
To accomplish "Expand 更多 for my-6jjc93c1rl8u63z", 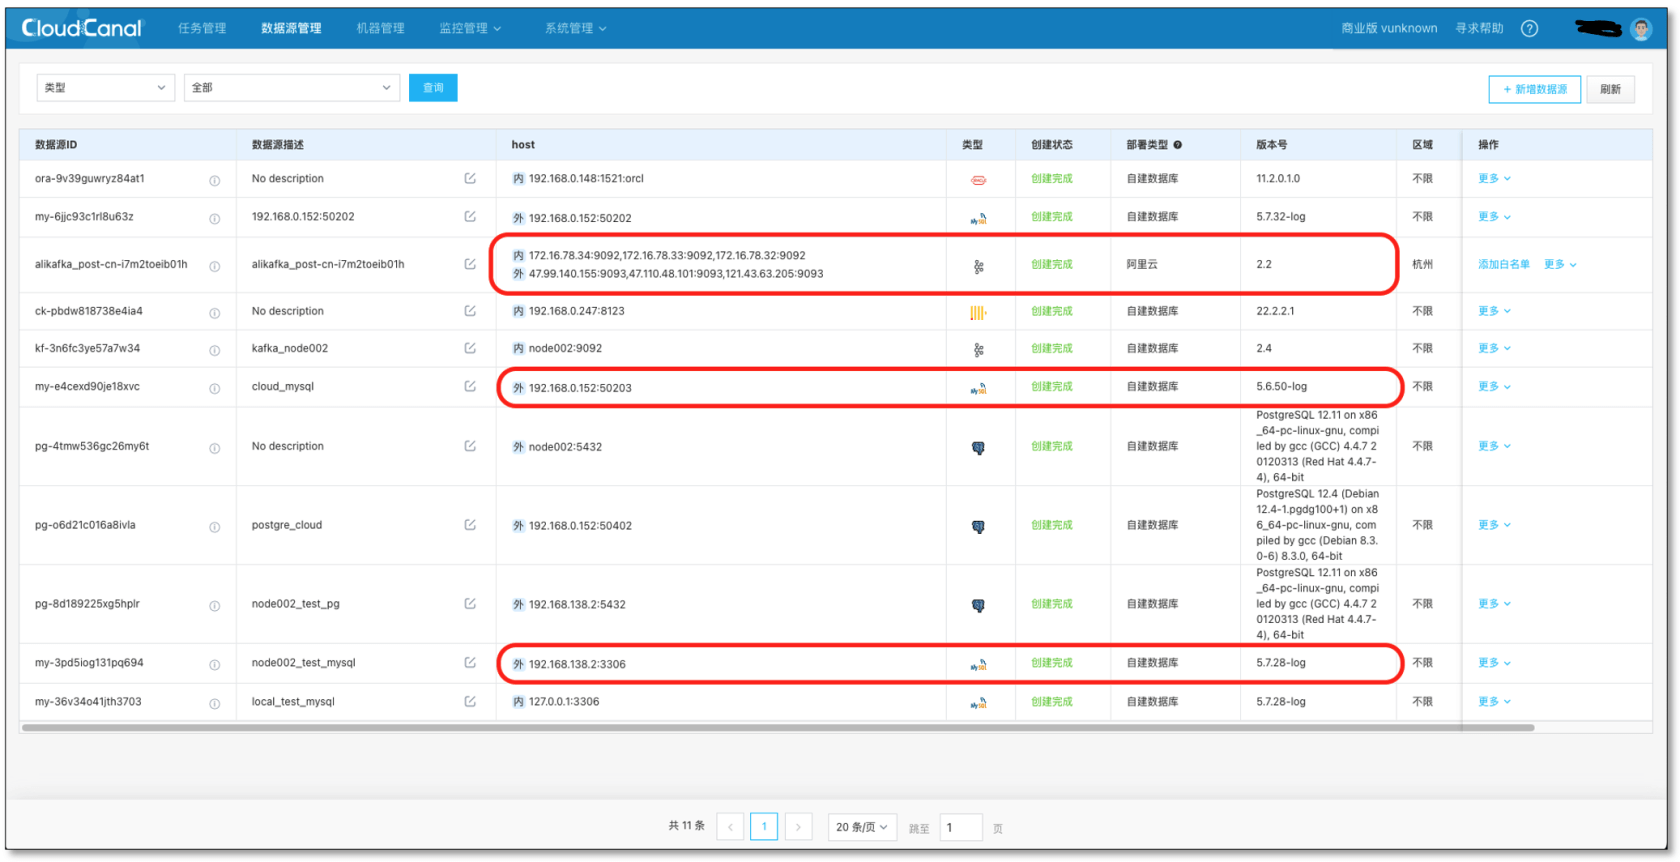I will pos(1494,216).
